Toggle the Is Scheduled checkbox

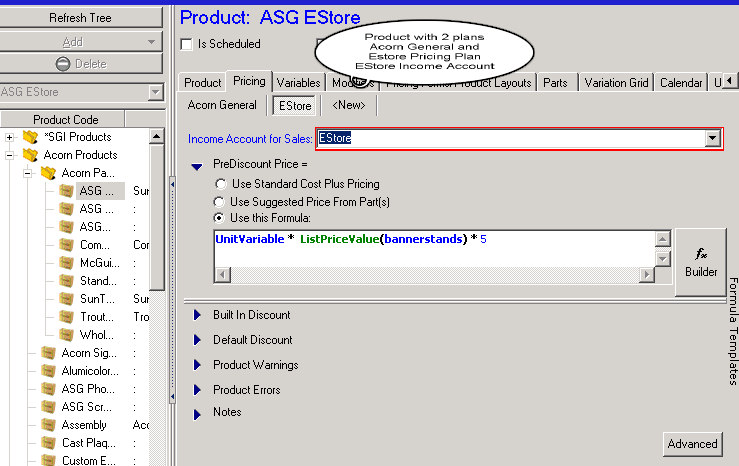187,44
